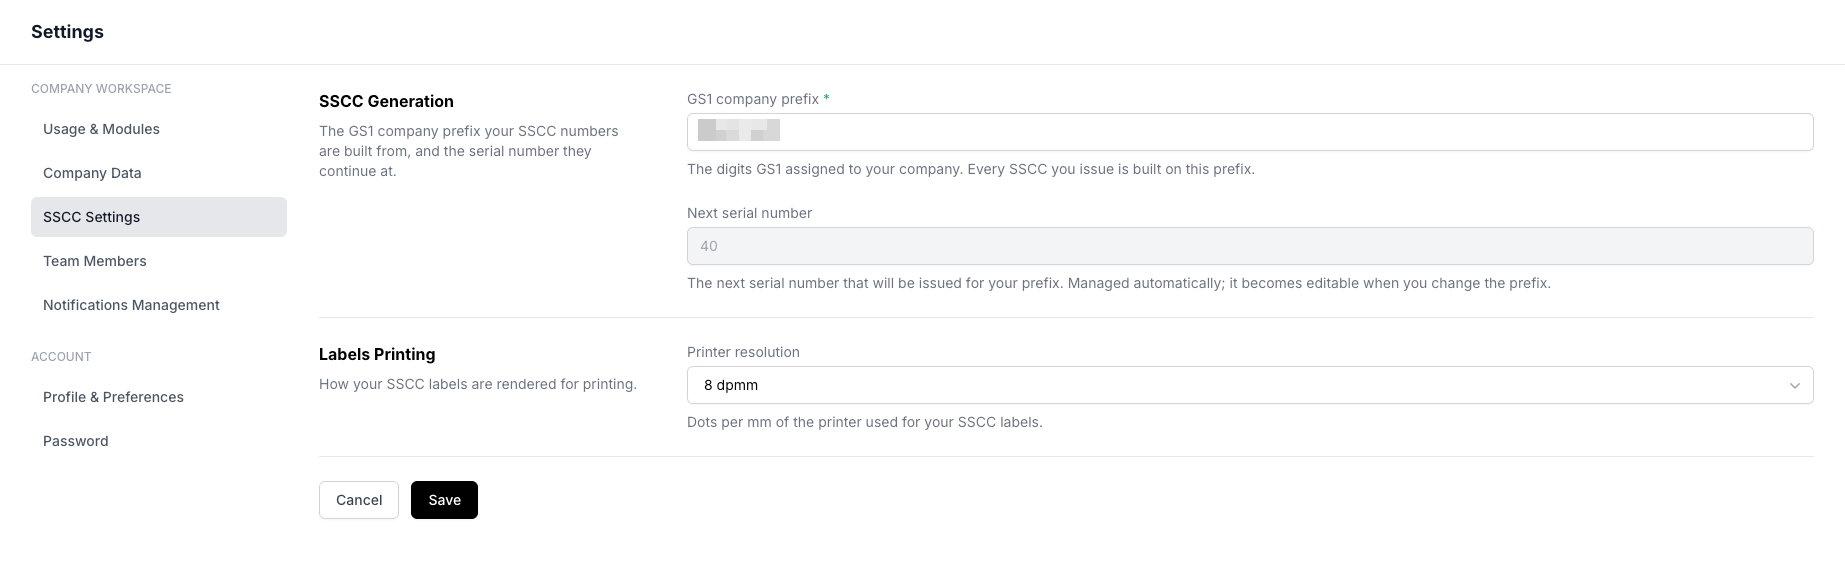Click the Next serial number field
Image resolution: width=1845 pixels, height=575 pixels.
pos(1250,246)
